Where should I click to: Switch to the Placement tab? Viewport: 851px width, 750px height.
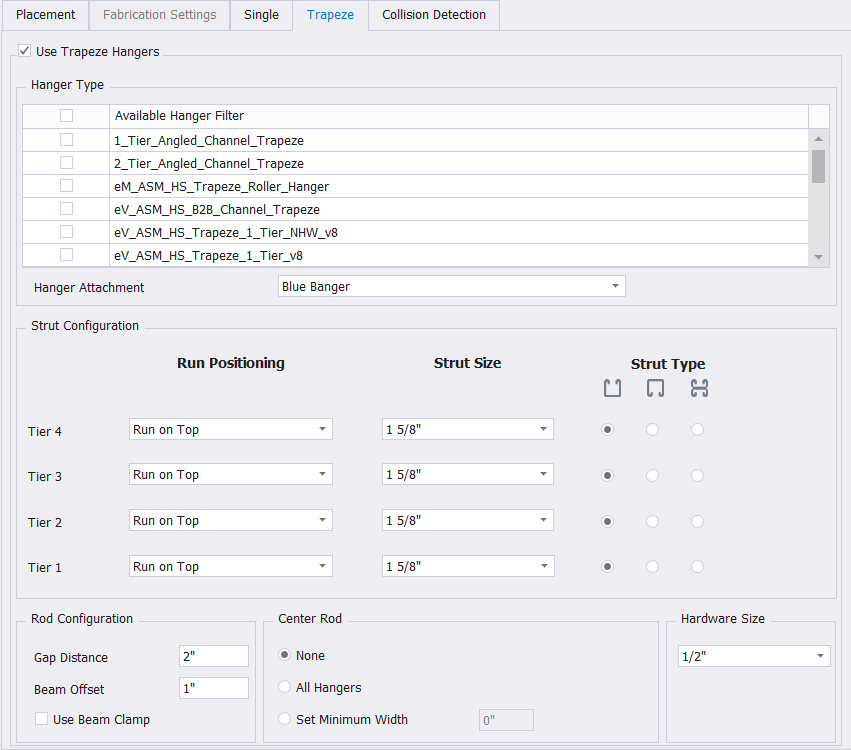pyautogui.click(x=46, y=15)
